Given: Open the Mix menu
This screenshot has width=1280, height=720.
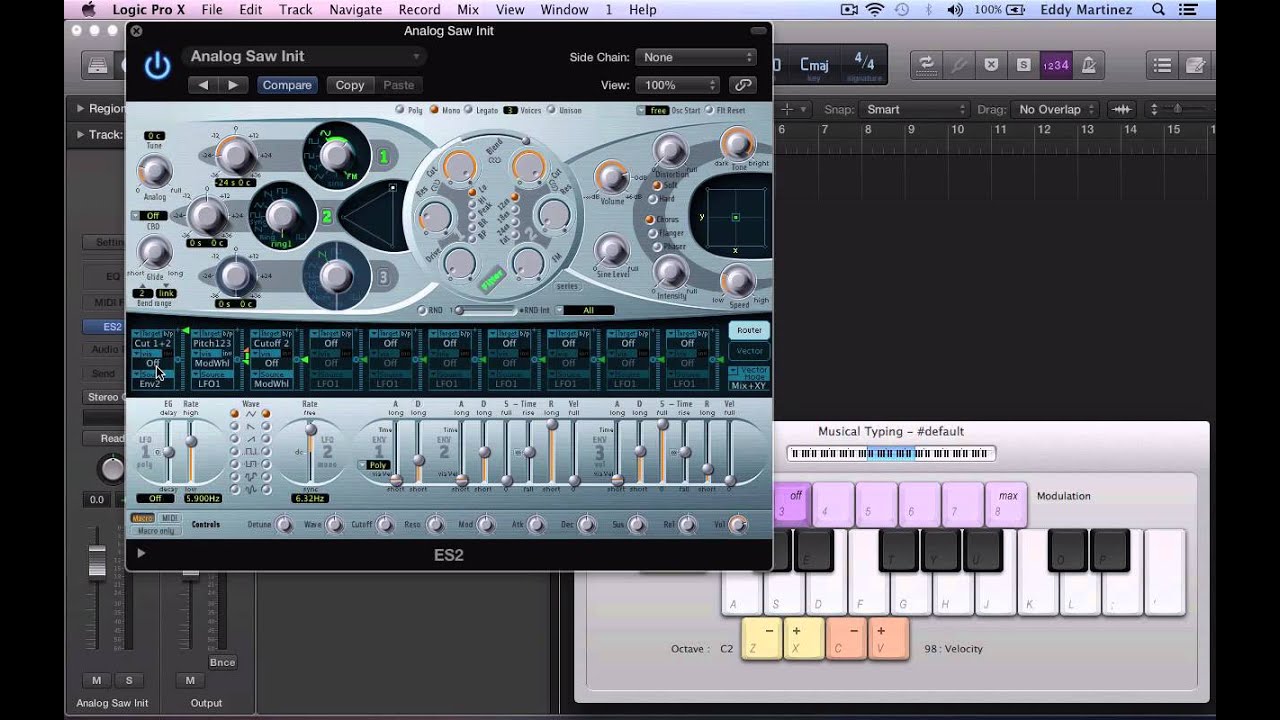Looking at the screenshot, I should [x=468, y=10].
